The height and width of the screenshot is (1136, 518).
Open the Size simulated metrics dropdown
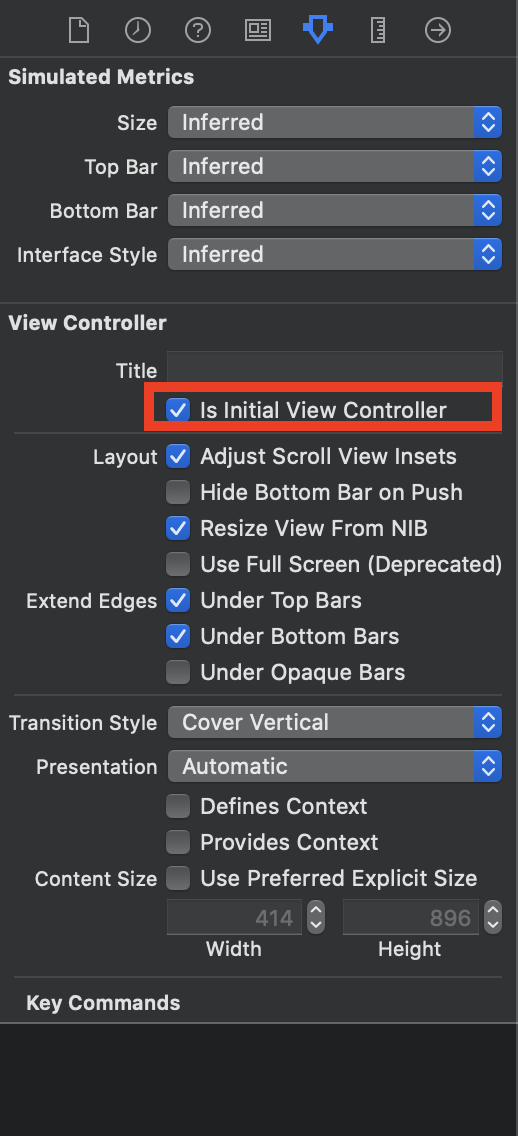point(335,122)
